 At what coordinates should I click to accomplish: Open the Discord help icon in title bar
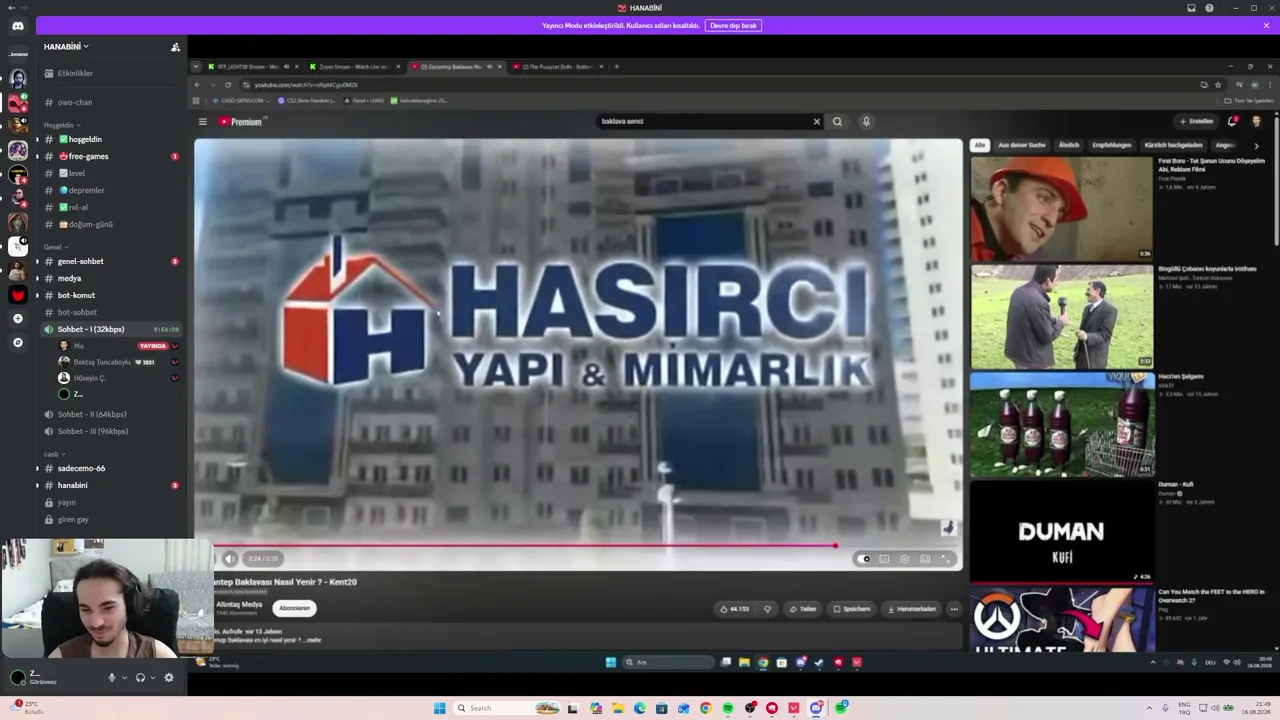coord(1209,8)
